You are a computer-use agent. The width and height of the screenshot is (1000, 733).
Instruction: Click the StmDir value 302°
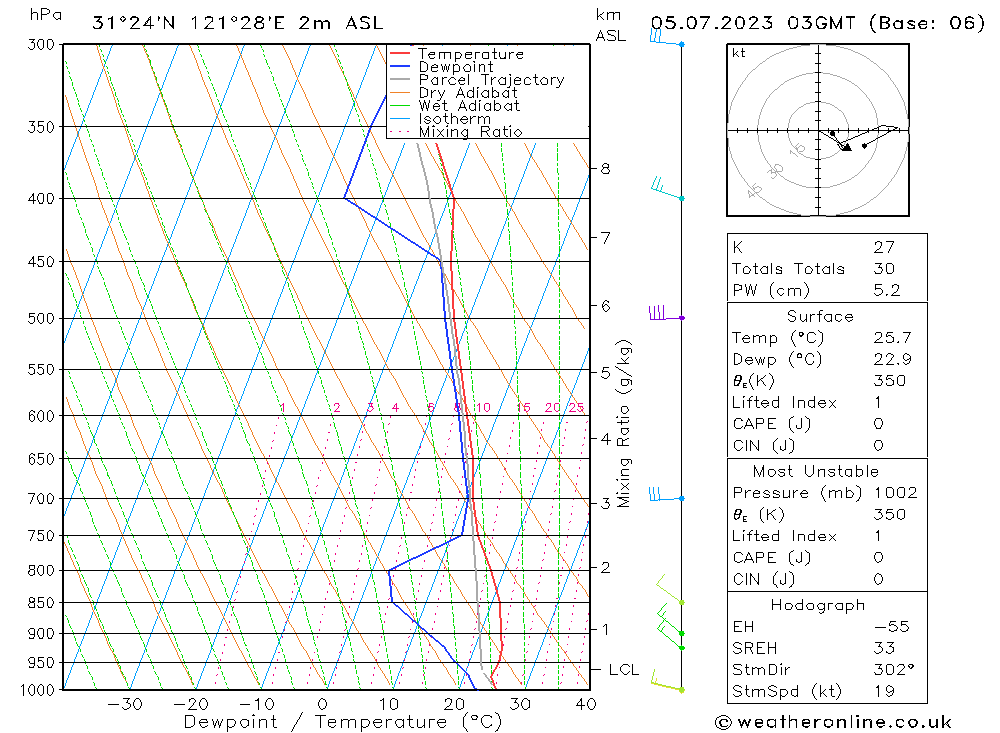894,670
